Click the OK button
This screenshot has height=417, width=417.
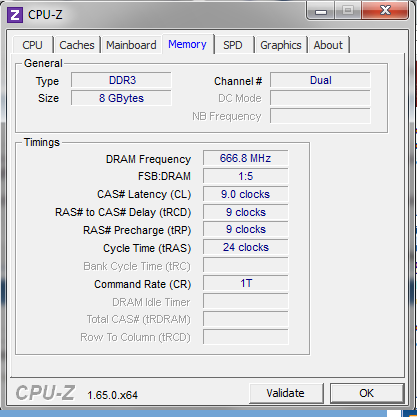(x=367, y=393)
